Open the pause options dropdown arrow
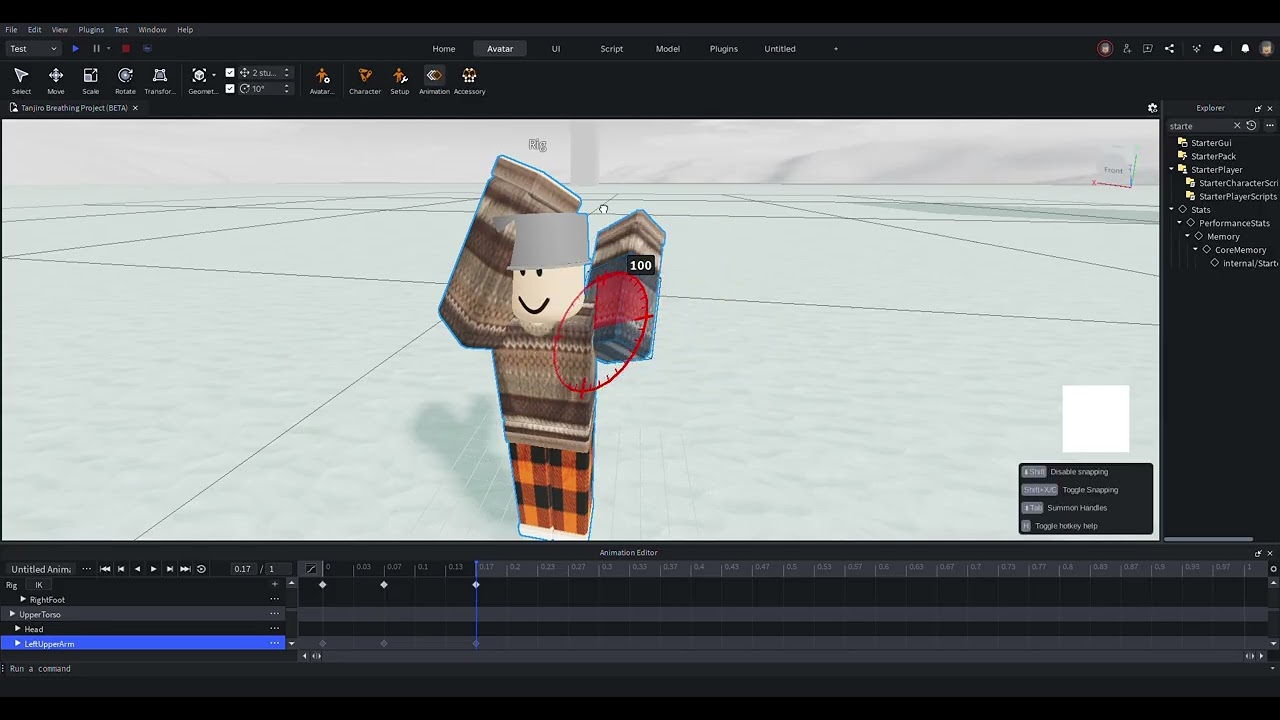This screenshot has height=720, width=1280. pyautogui.click(x=108, y=48)
